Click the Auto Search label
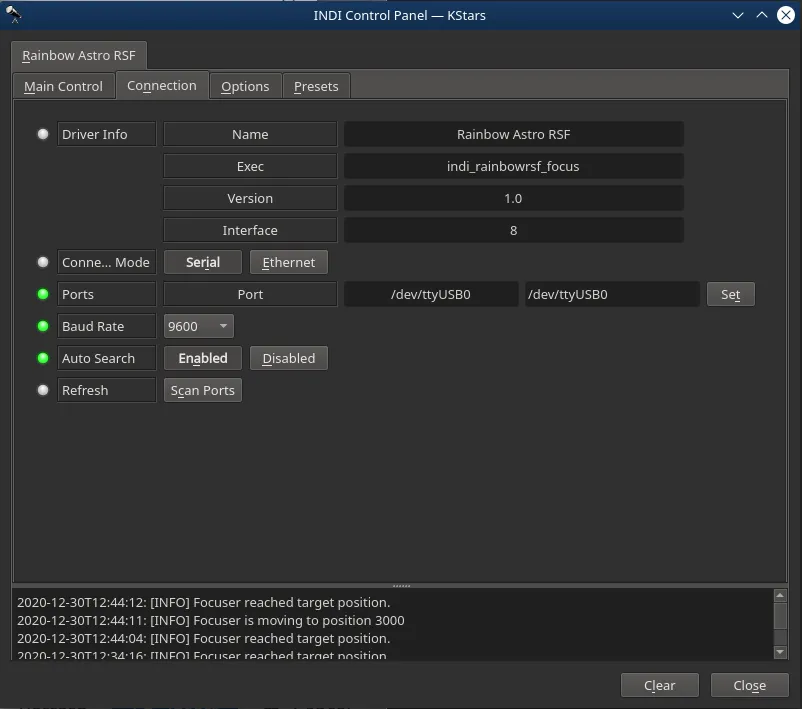This screenshot has height=709, width=802. 106,358
